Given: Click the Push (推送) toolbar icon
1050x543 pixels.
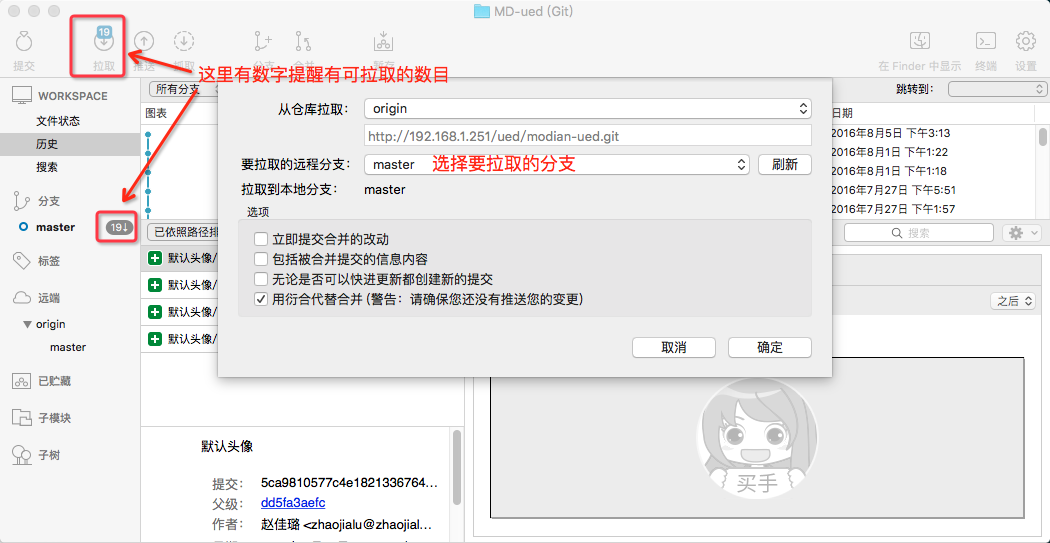Looking at the screenshot, I should pyautogui.click(x=144, y=42).
